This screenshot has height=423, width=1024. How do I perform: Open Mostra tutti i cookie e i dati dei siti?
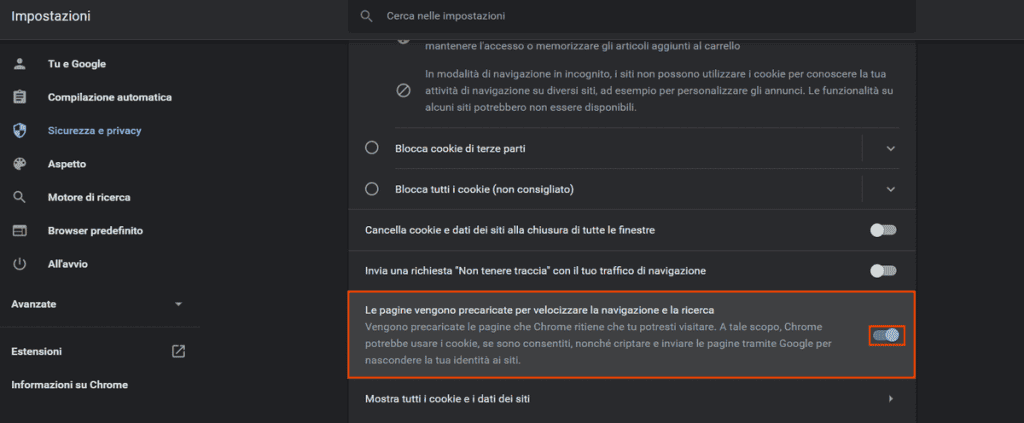coord(632,398)
